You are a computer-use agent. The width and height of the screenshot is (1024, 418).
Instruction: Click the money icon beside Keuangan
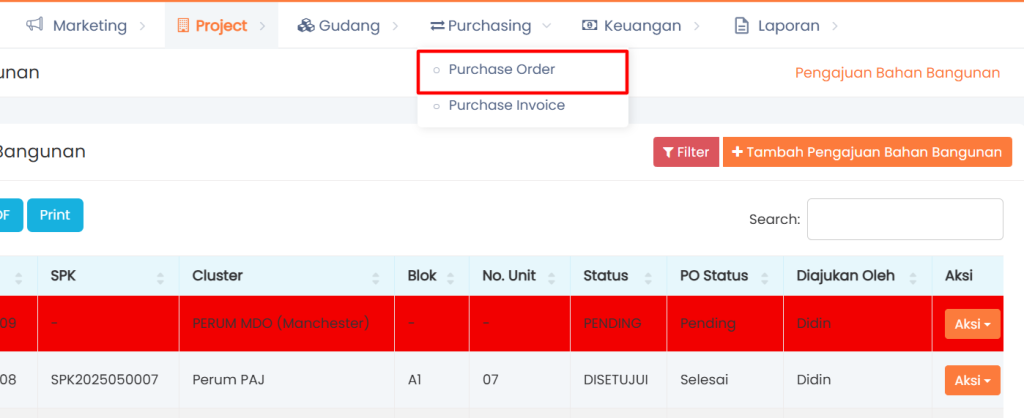(590, 25)
